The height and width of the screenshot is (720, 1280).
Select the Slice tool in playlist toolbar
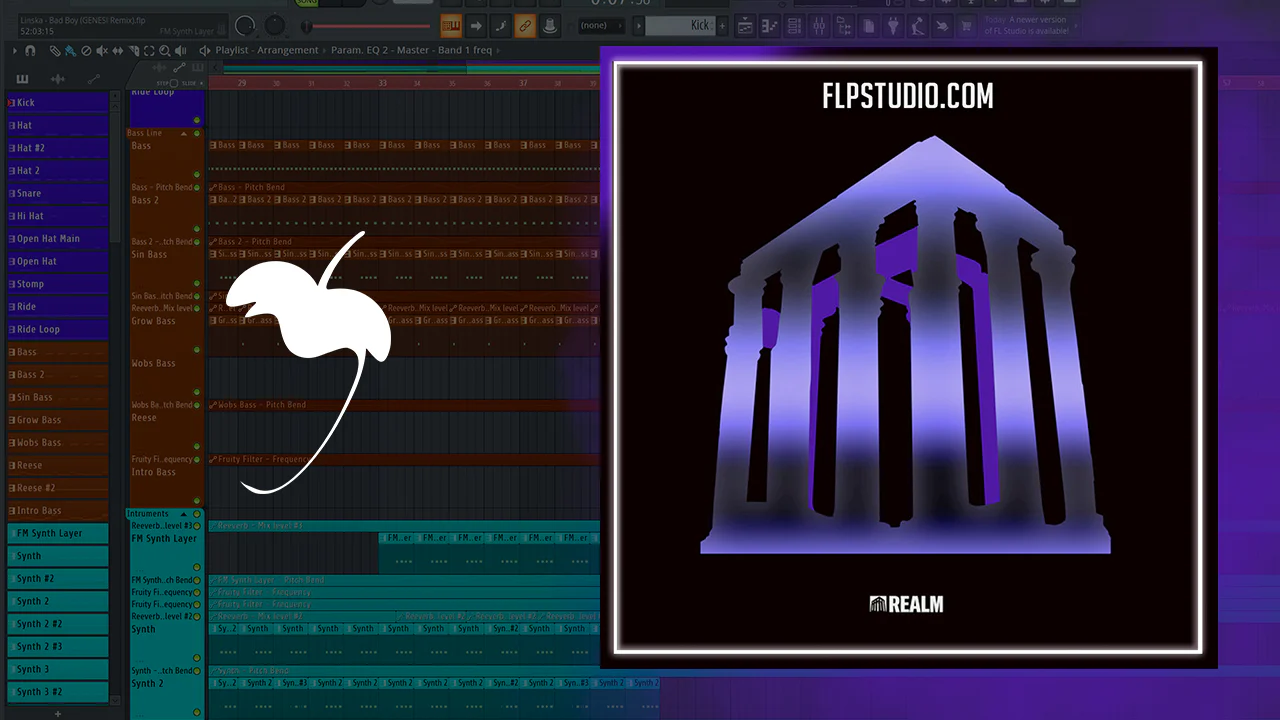[134, 50]
